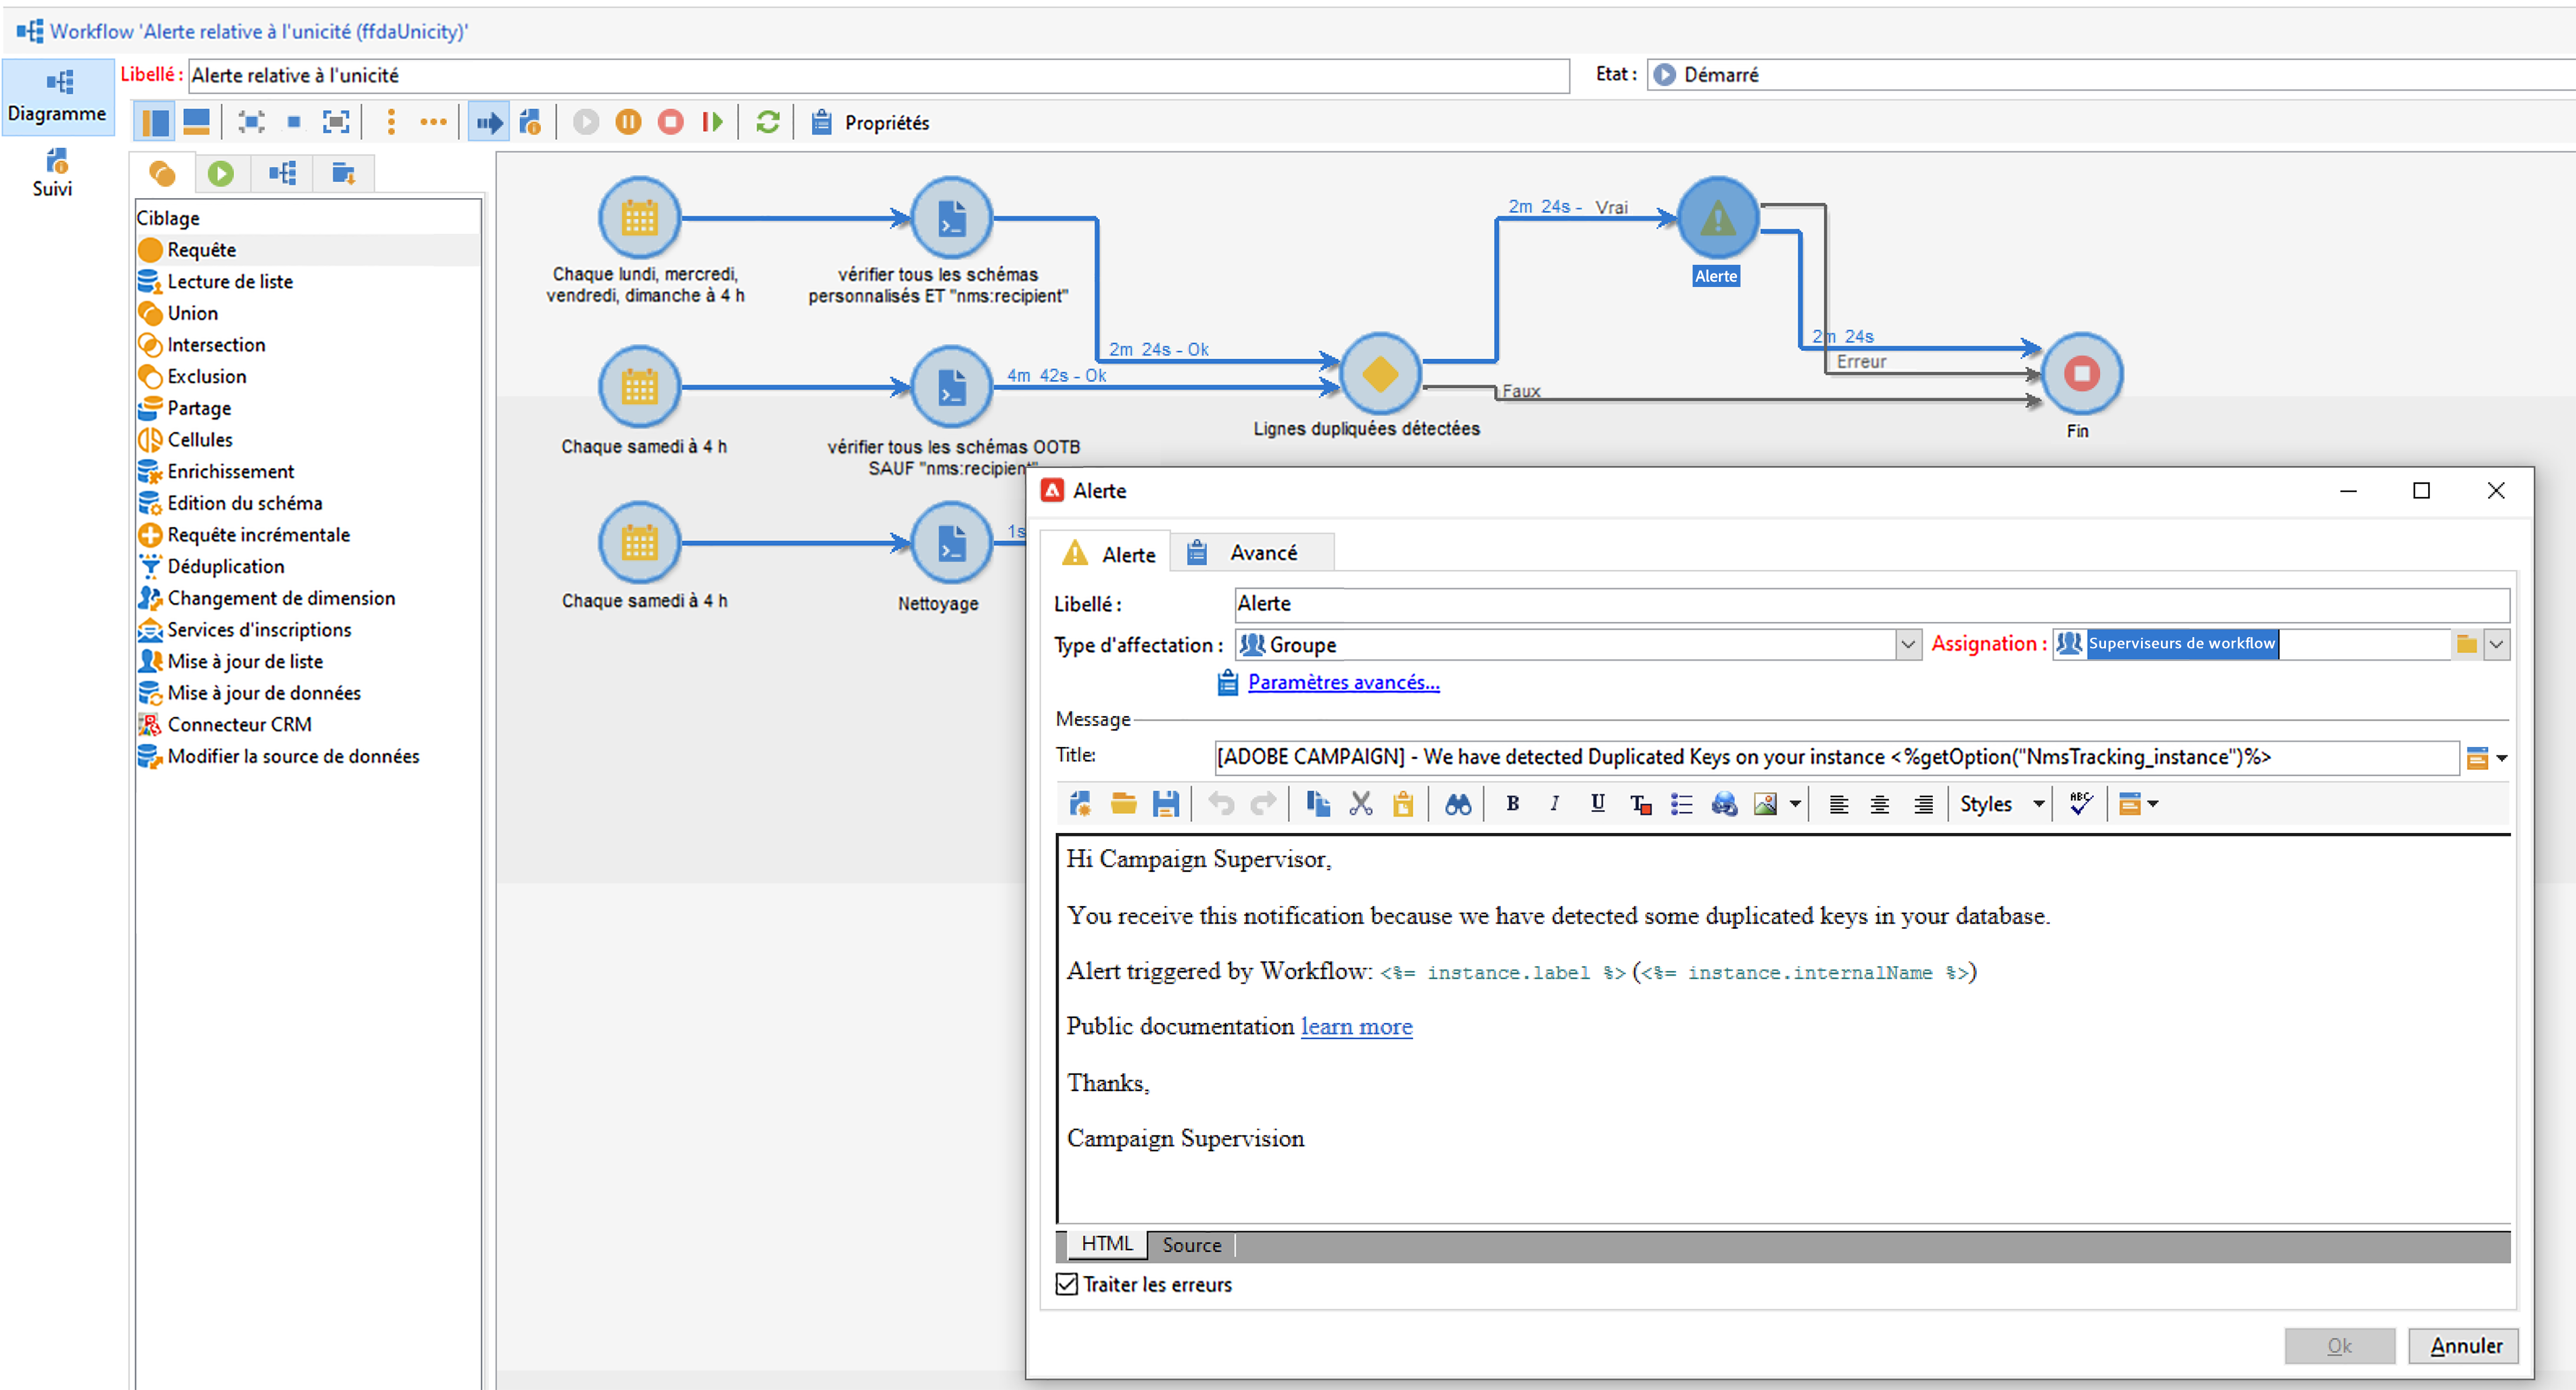Toggle underline formatting in message editor
This screenshot has height=1390, width=2576.
[x=1597, y=804]
